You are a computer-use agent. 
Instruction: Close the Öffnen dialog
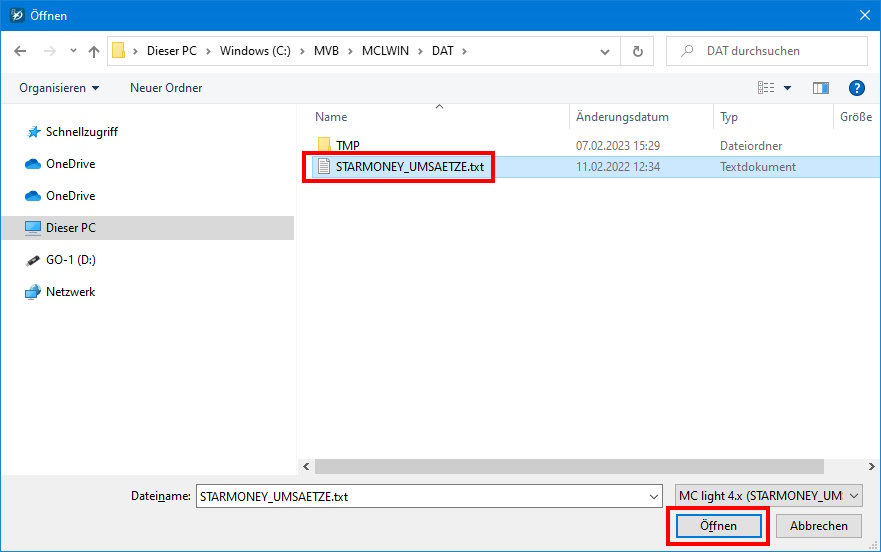(x=865, y=15)
